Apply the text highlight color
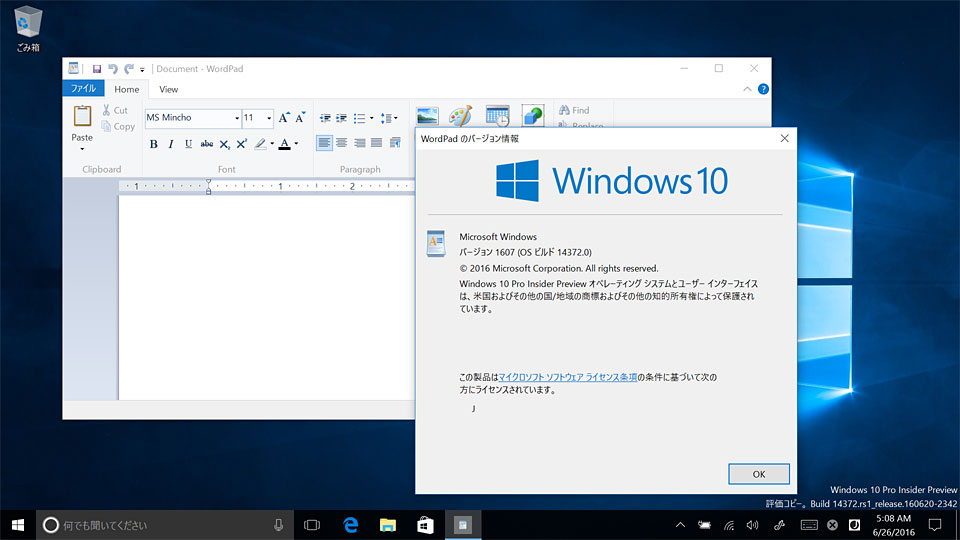This screenshot has height=540, width=960. 260,144
